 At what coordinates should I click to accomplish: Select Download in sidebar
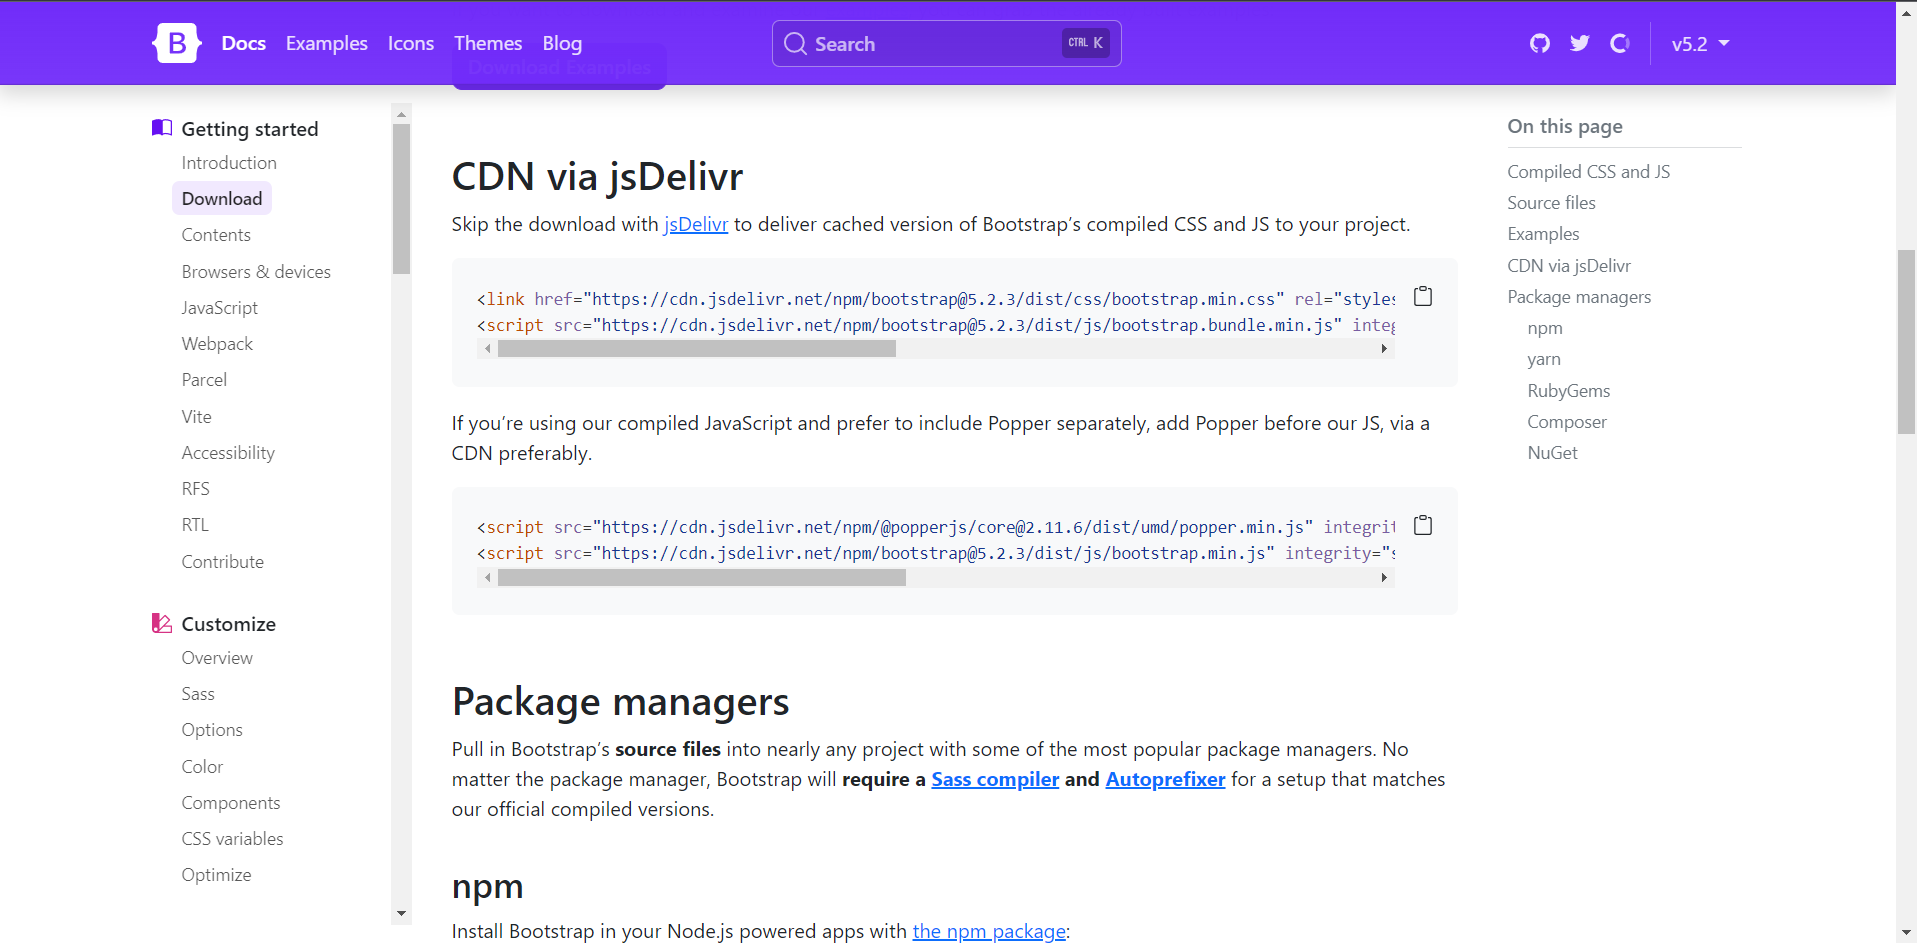(x=222, y=199)
